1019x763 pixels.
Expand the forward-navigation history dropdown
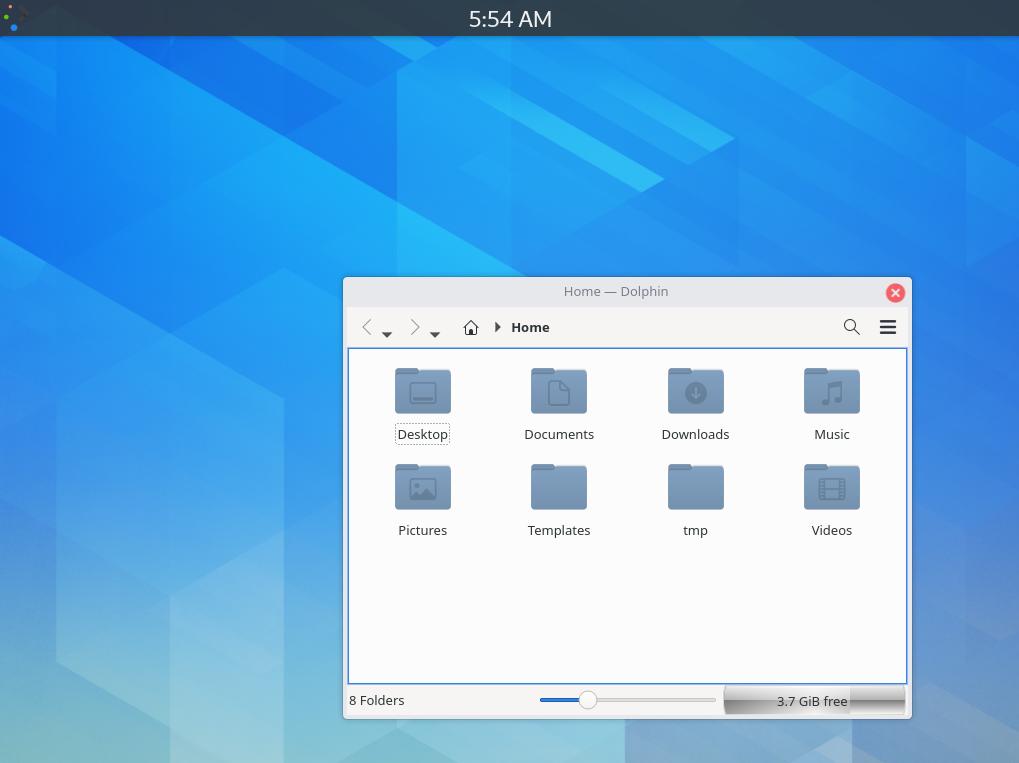tap(434, 333)
